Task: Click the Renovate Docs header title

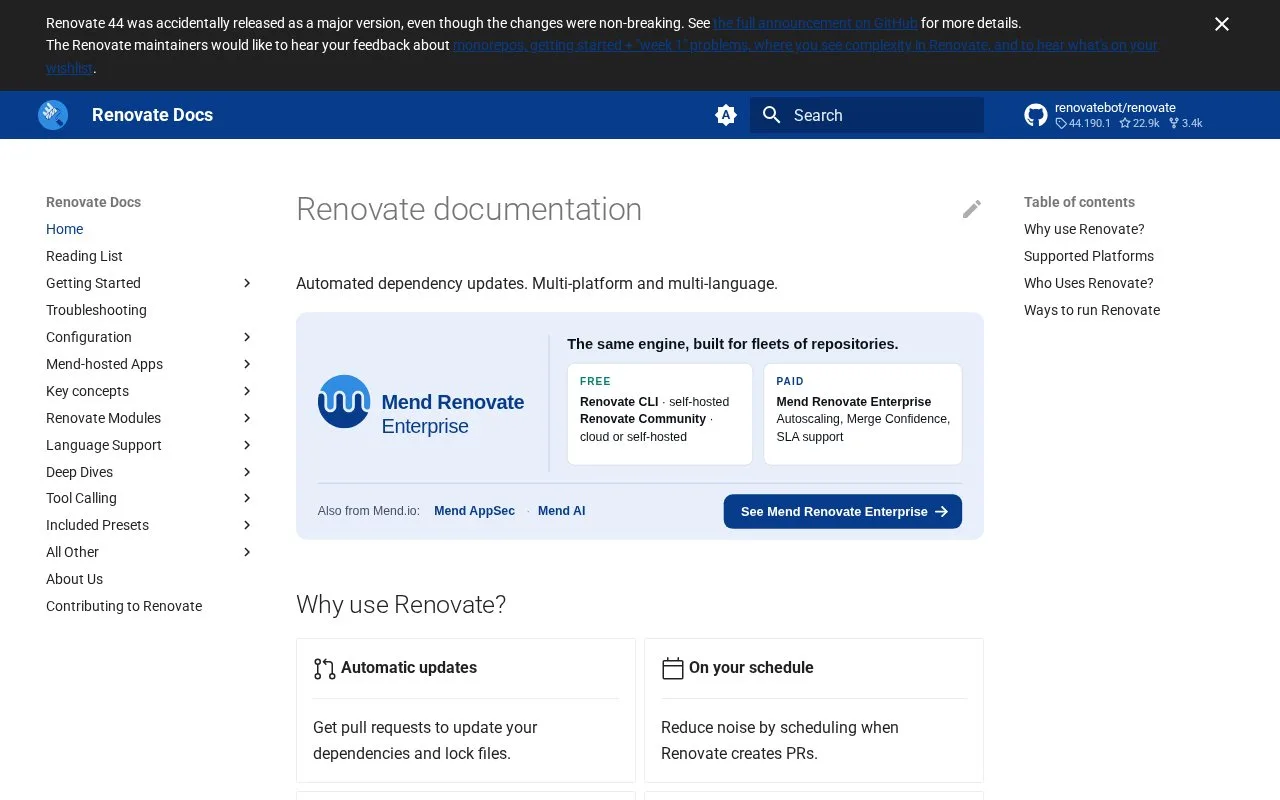Action: click(x=152, y=115)
